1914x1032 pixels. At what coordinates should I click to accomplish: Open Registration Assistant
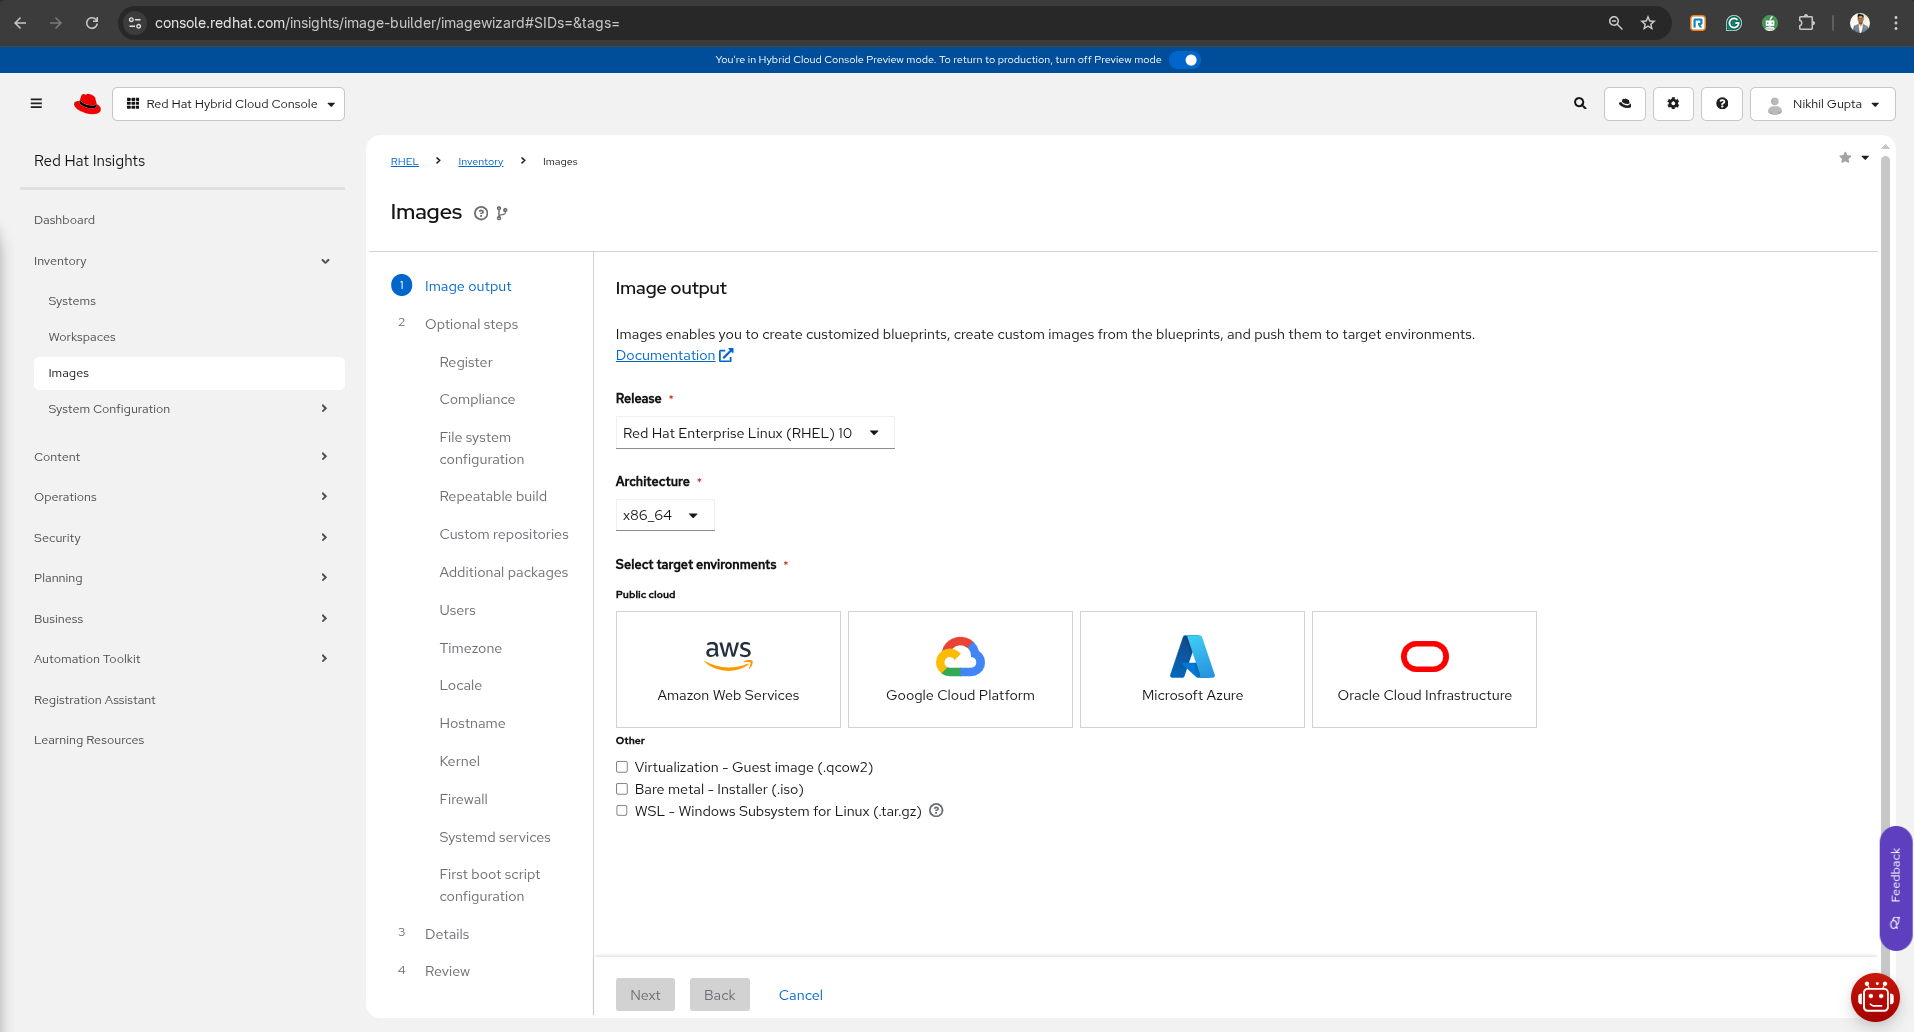coord(95,700)
